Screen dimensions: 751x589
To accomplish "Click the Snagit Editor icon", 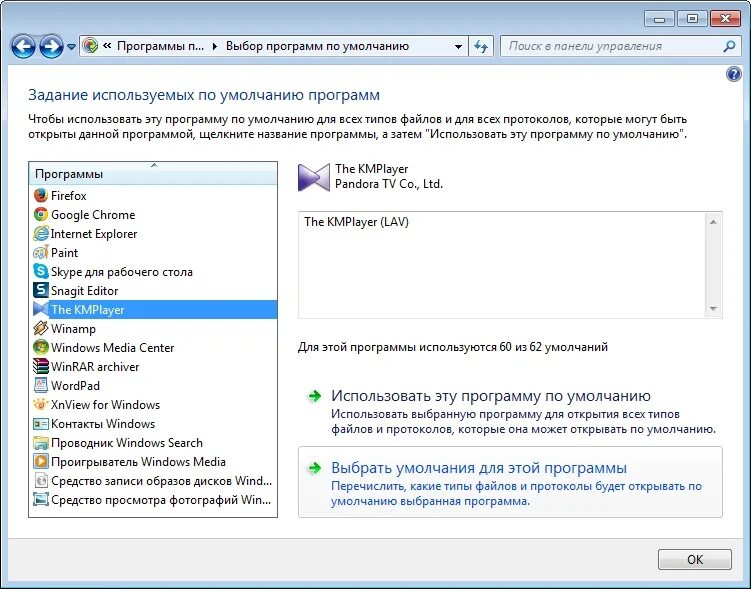I will pyautogui.click(x=41, y=291).
